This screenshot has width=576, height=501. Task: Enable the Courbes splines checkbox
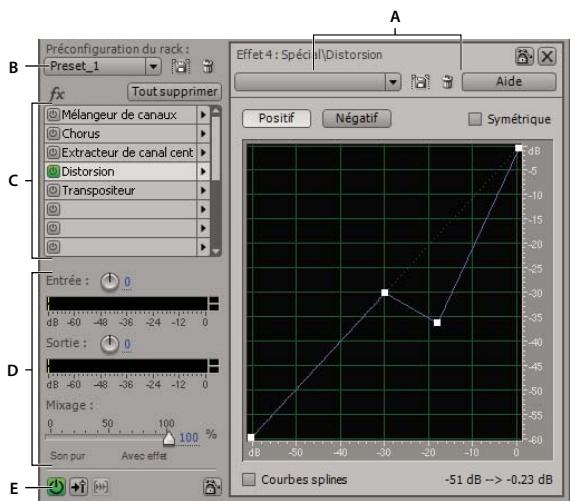[249, 479]
